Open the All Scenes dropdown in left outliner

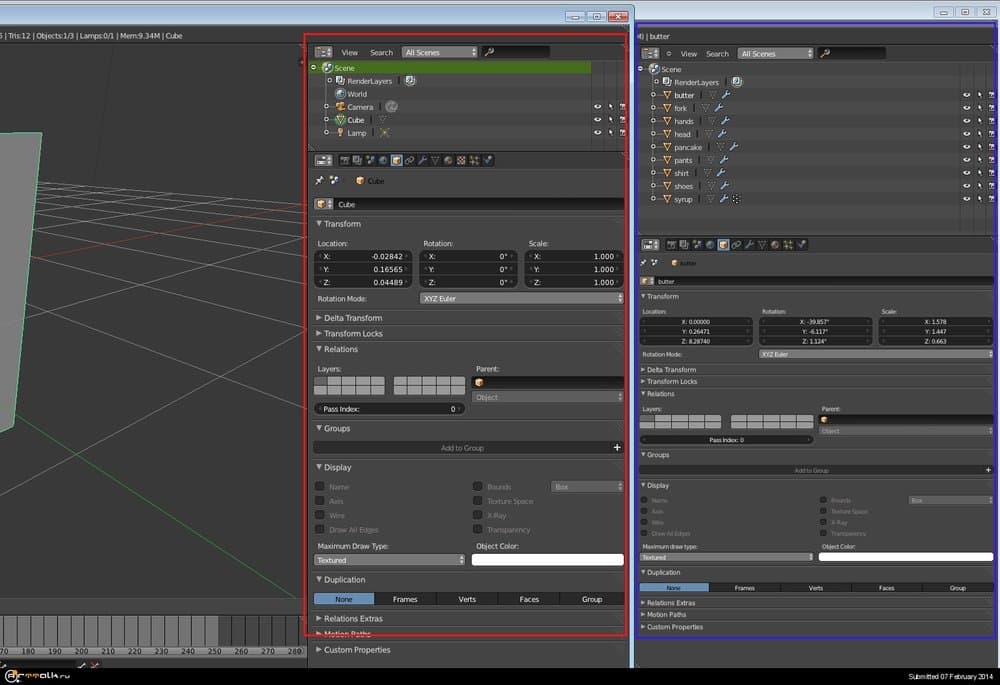(x=440, y=52)
